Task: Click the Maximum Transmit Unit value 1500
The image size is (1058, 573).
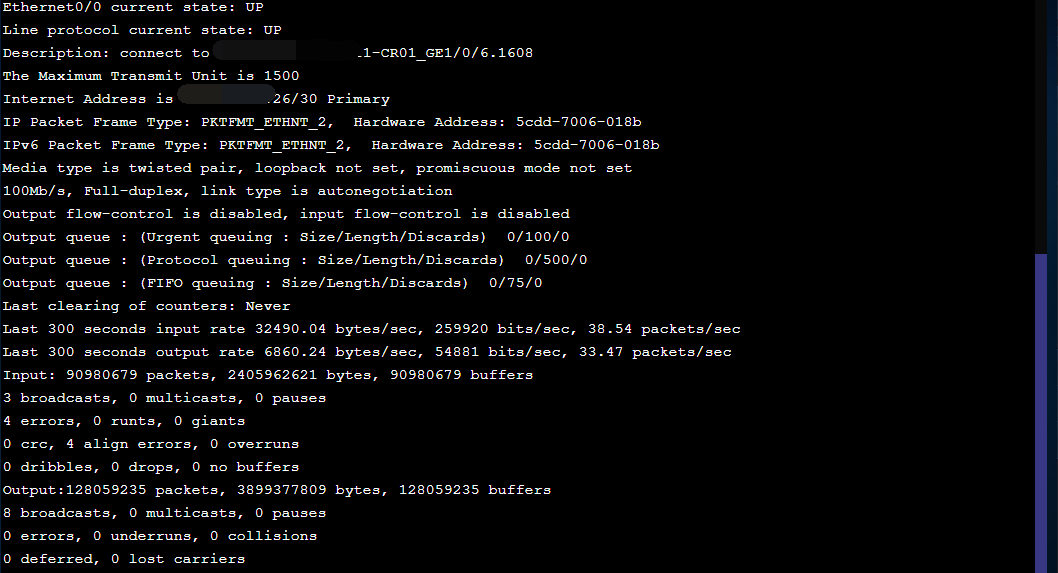Action: tap(281, 76)
